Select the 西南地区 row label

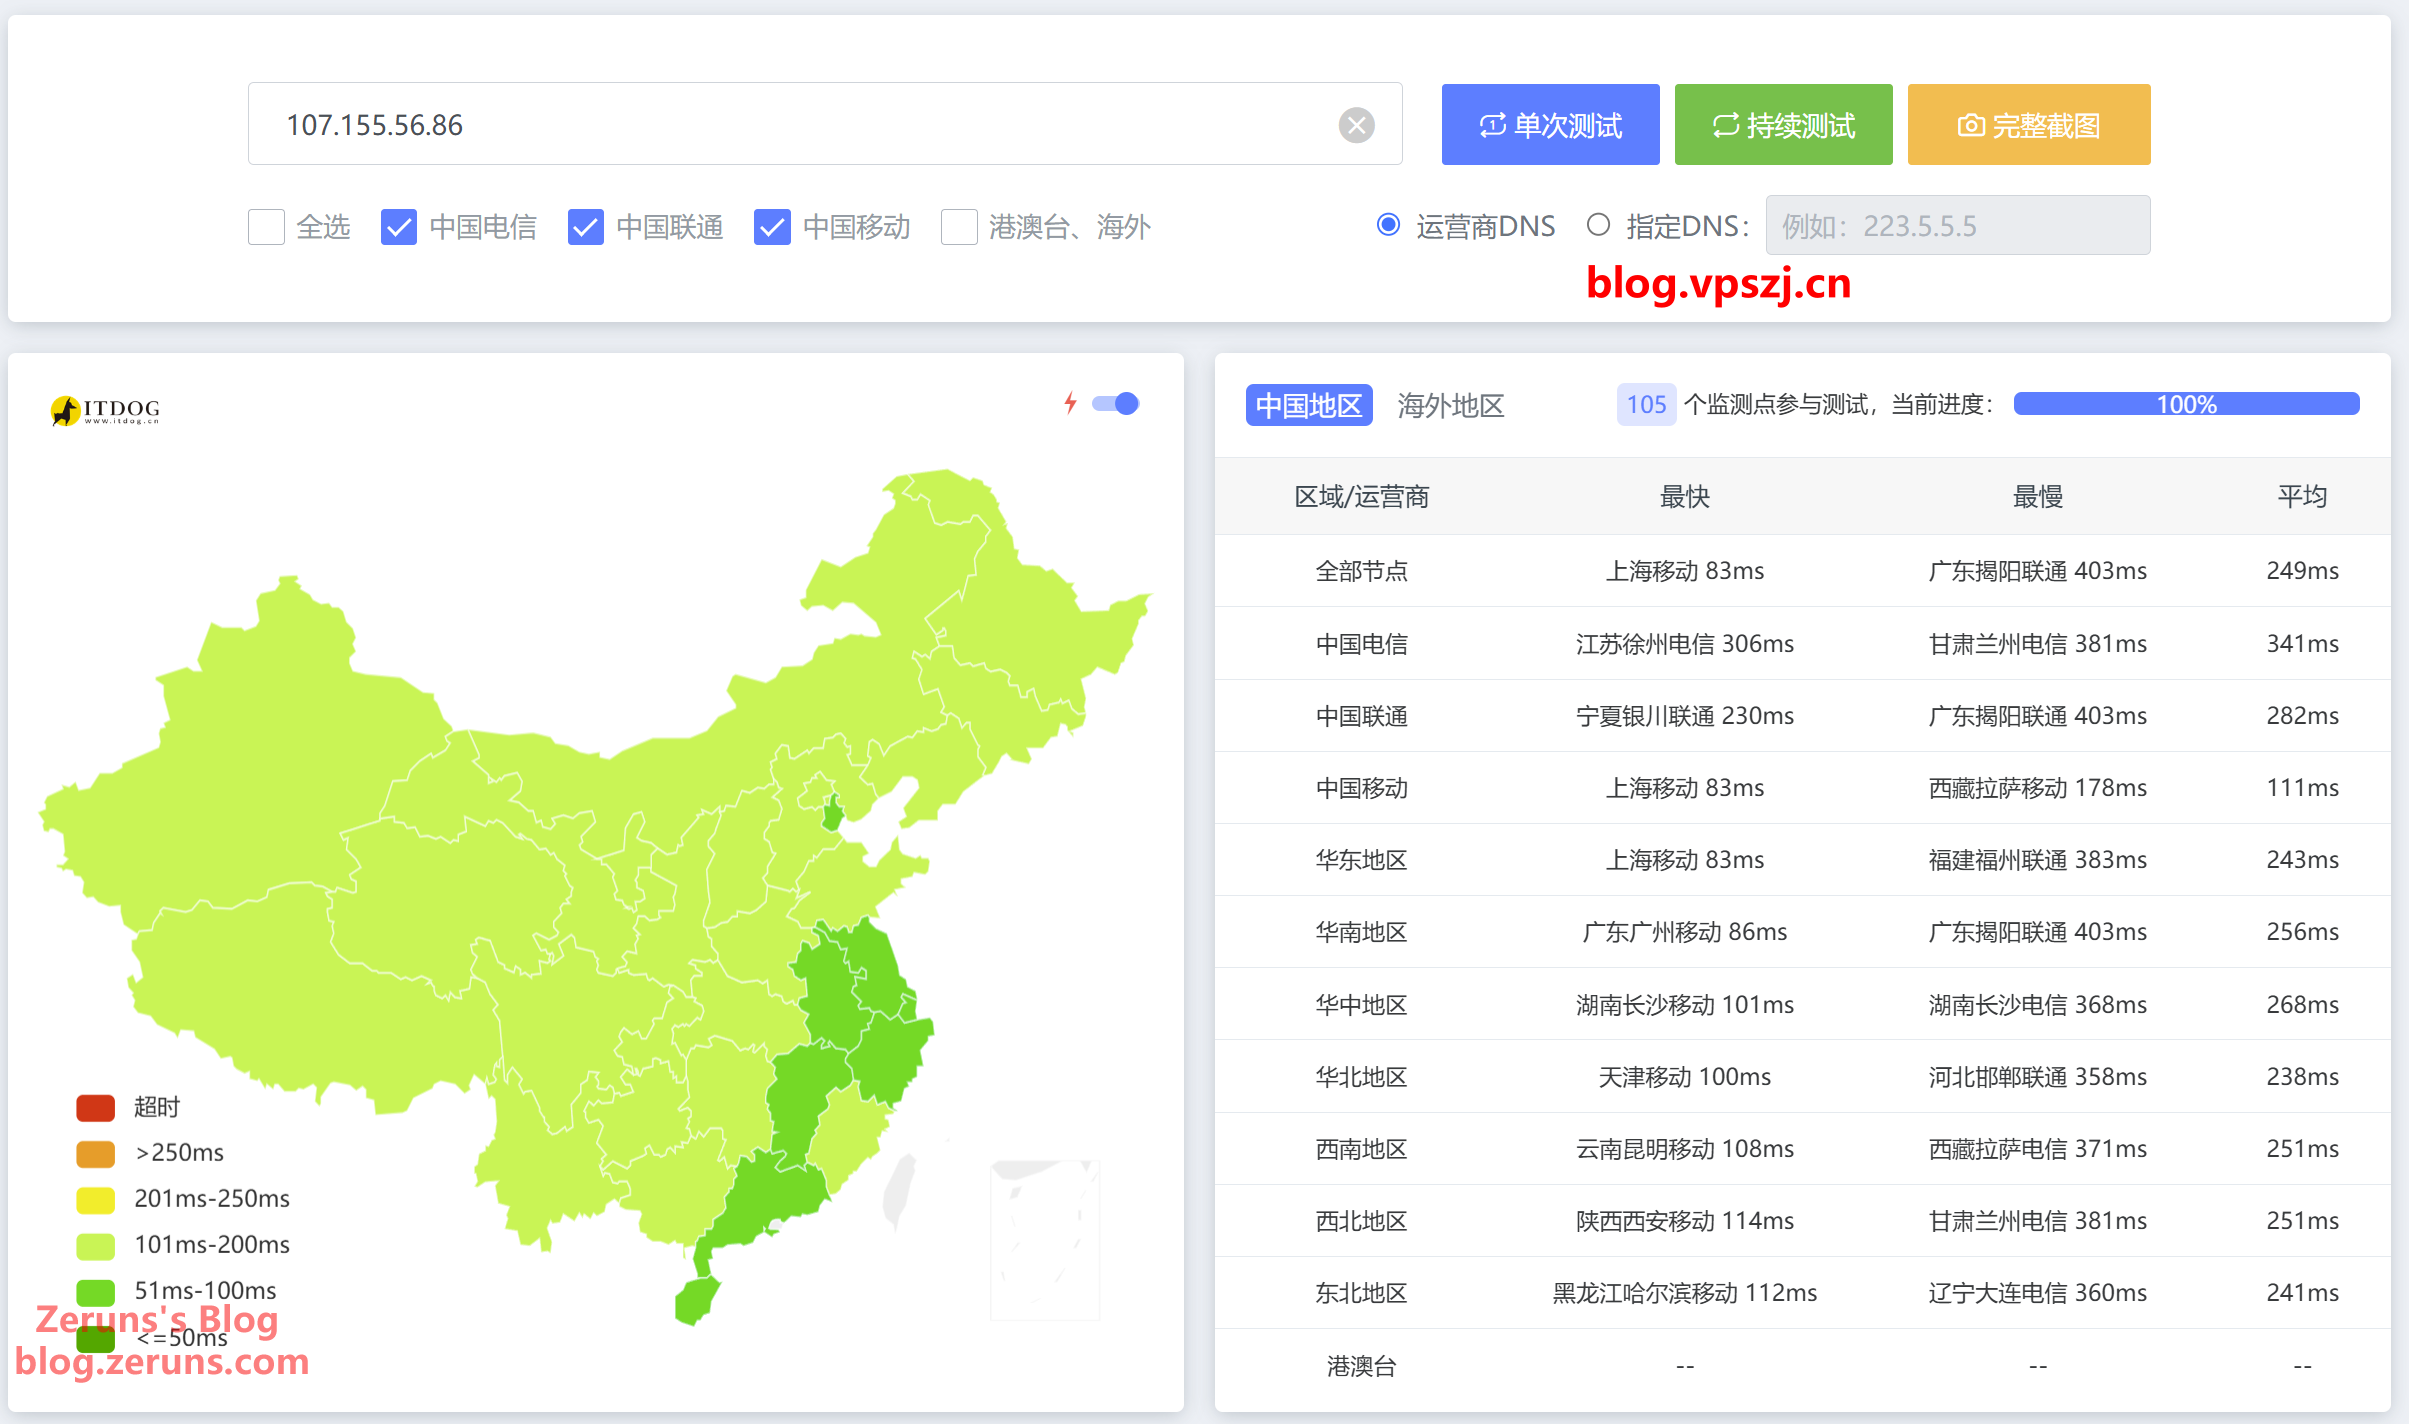click(1361, 1149)
